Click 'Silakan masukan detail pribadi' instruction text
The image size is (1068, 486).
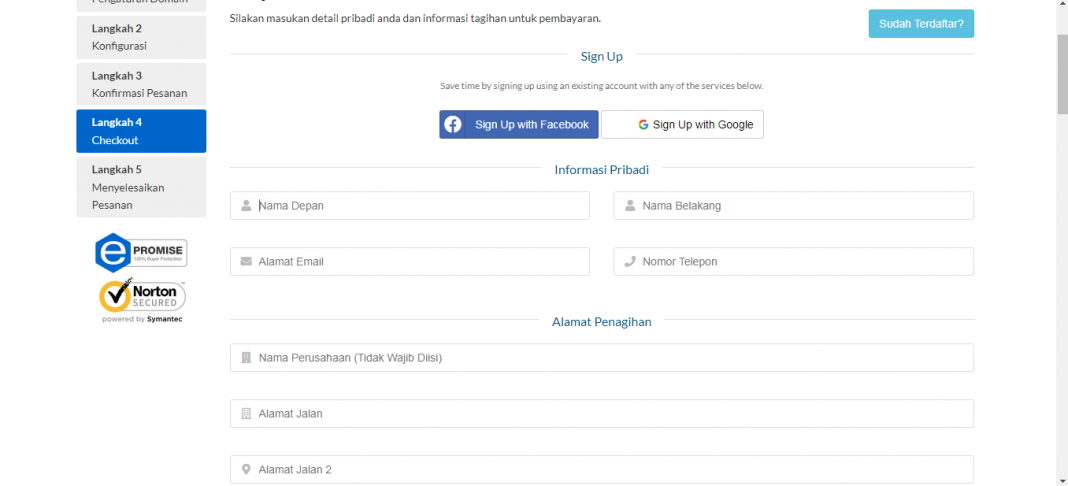415,18
